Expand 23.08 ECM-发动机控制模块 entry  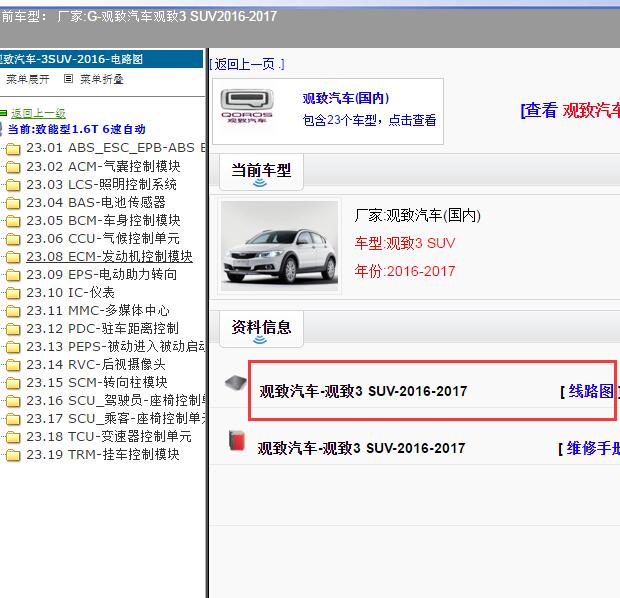(109, 256)
